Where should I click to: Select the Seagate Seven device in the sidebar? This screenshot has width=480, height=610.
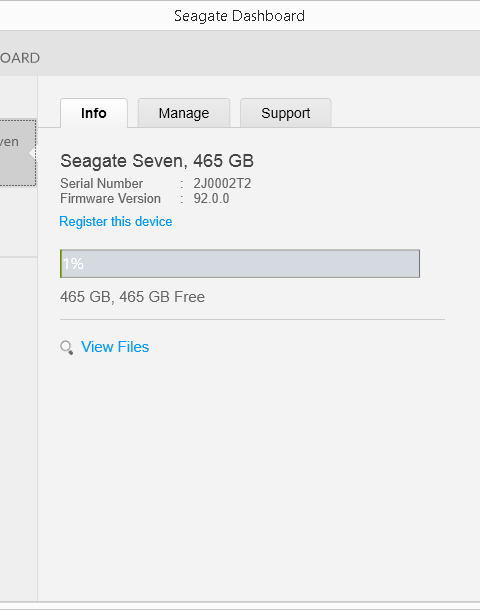click(18, 153)
